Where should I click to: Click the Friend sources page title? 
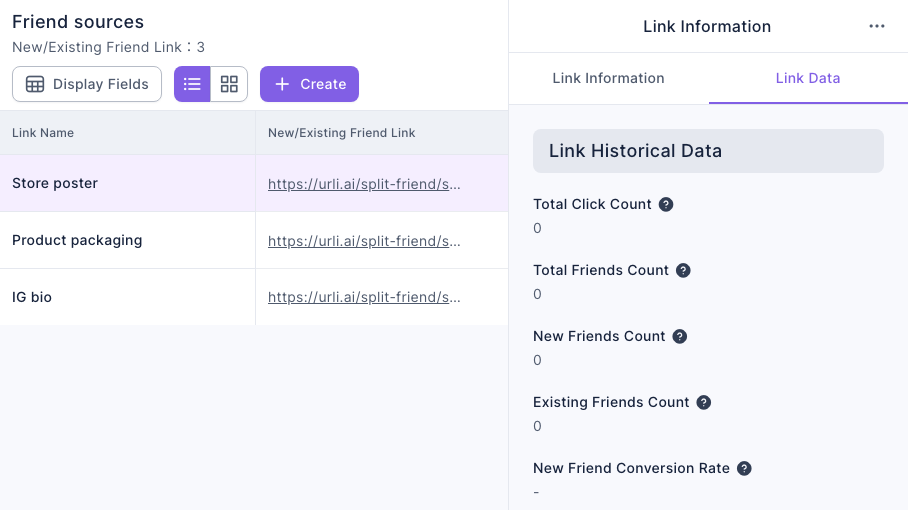[x=78, y=22]
